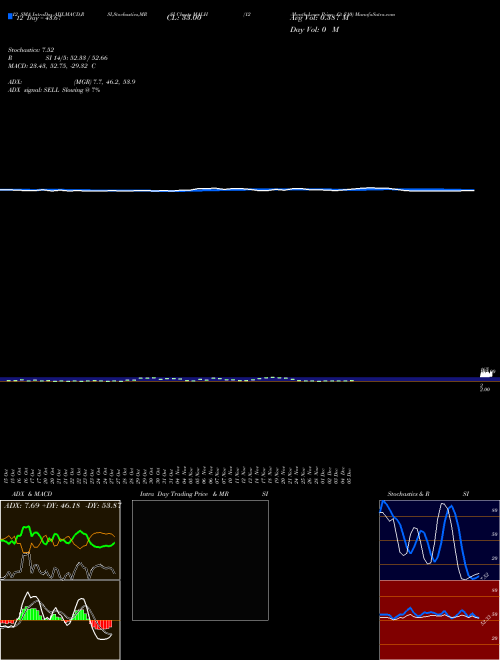Image resolution: width=500 pixels, height=660 pixels.
Task: Click the 'ADX signal: SELL' text
Action: (x=34, y=90)
